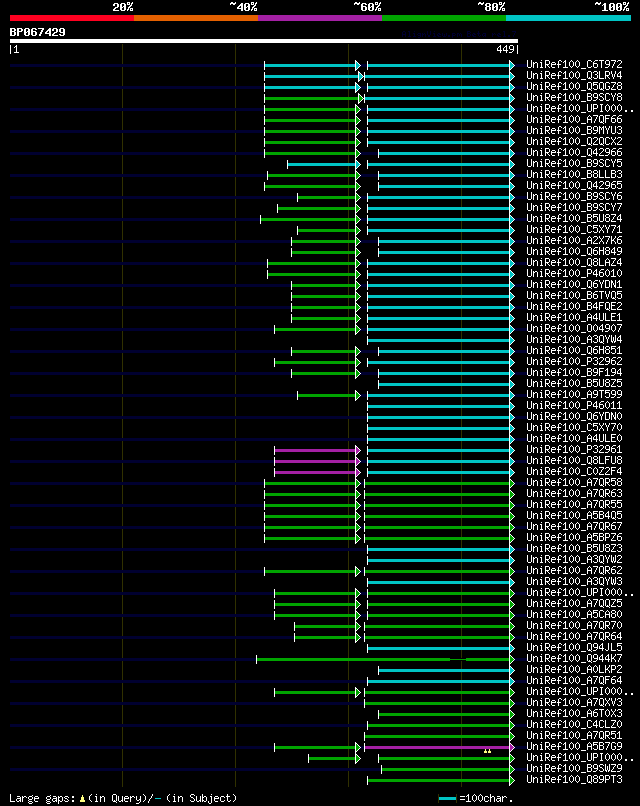
Task: Select the UniRef100_A5CA80 label
Action: [574, 615]
